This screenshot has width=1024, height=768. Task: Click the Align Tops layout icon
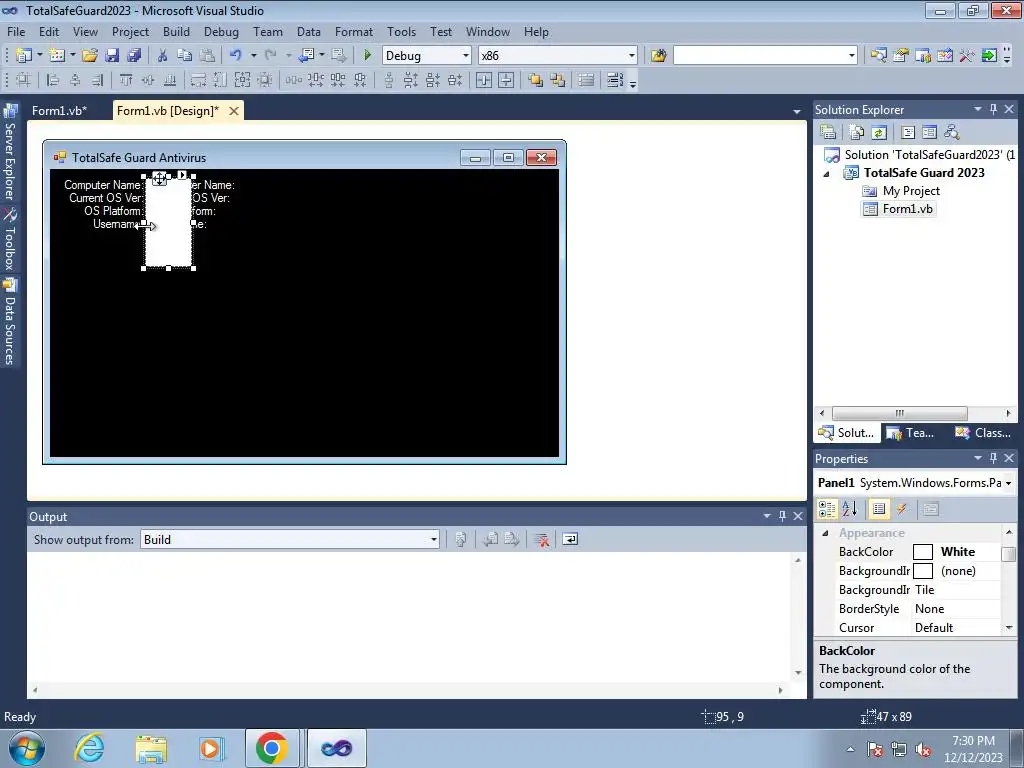[x=126, y=80]
